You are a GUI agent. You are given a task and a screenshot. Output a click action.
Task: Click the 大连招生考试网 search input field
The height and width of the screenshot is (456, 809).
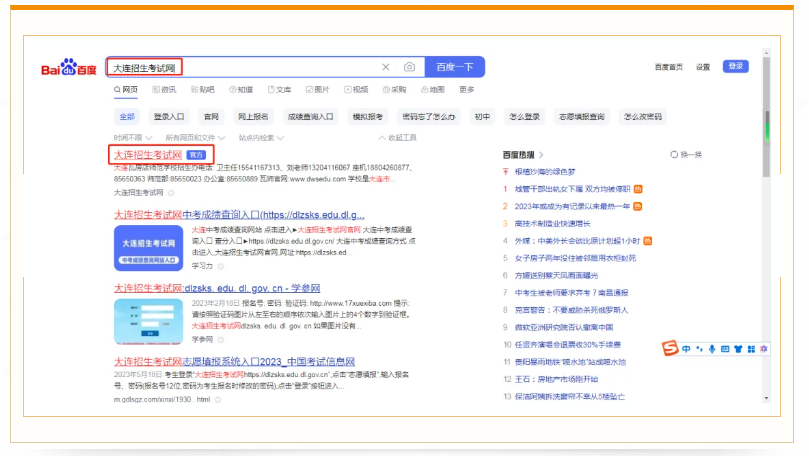[240, 67]
